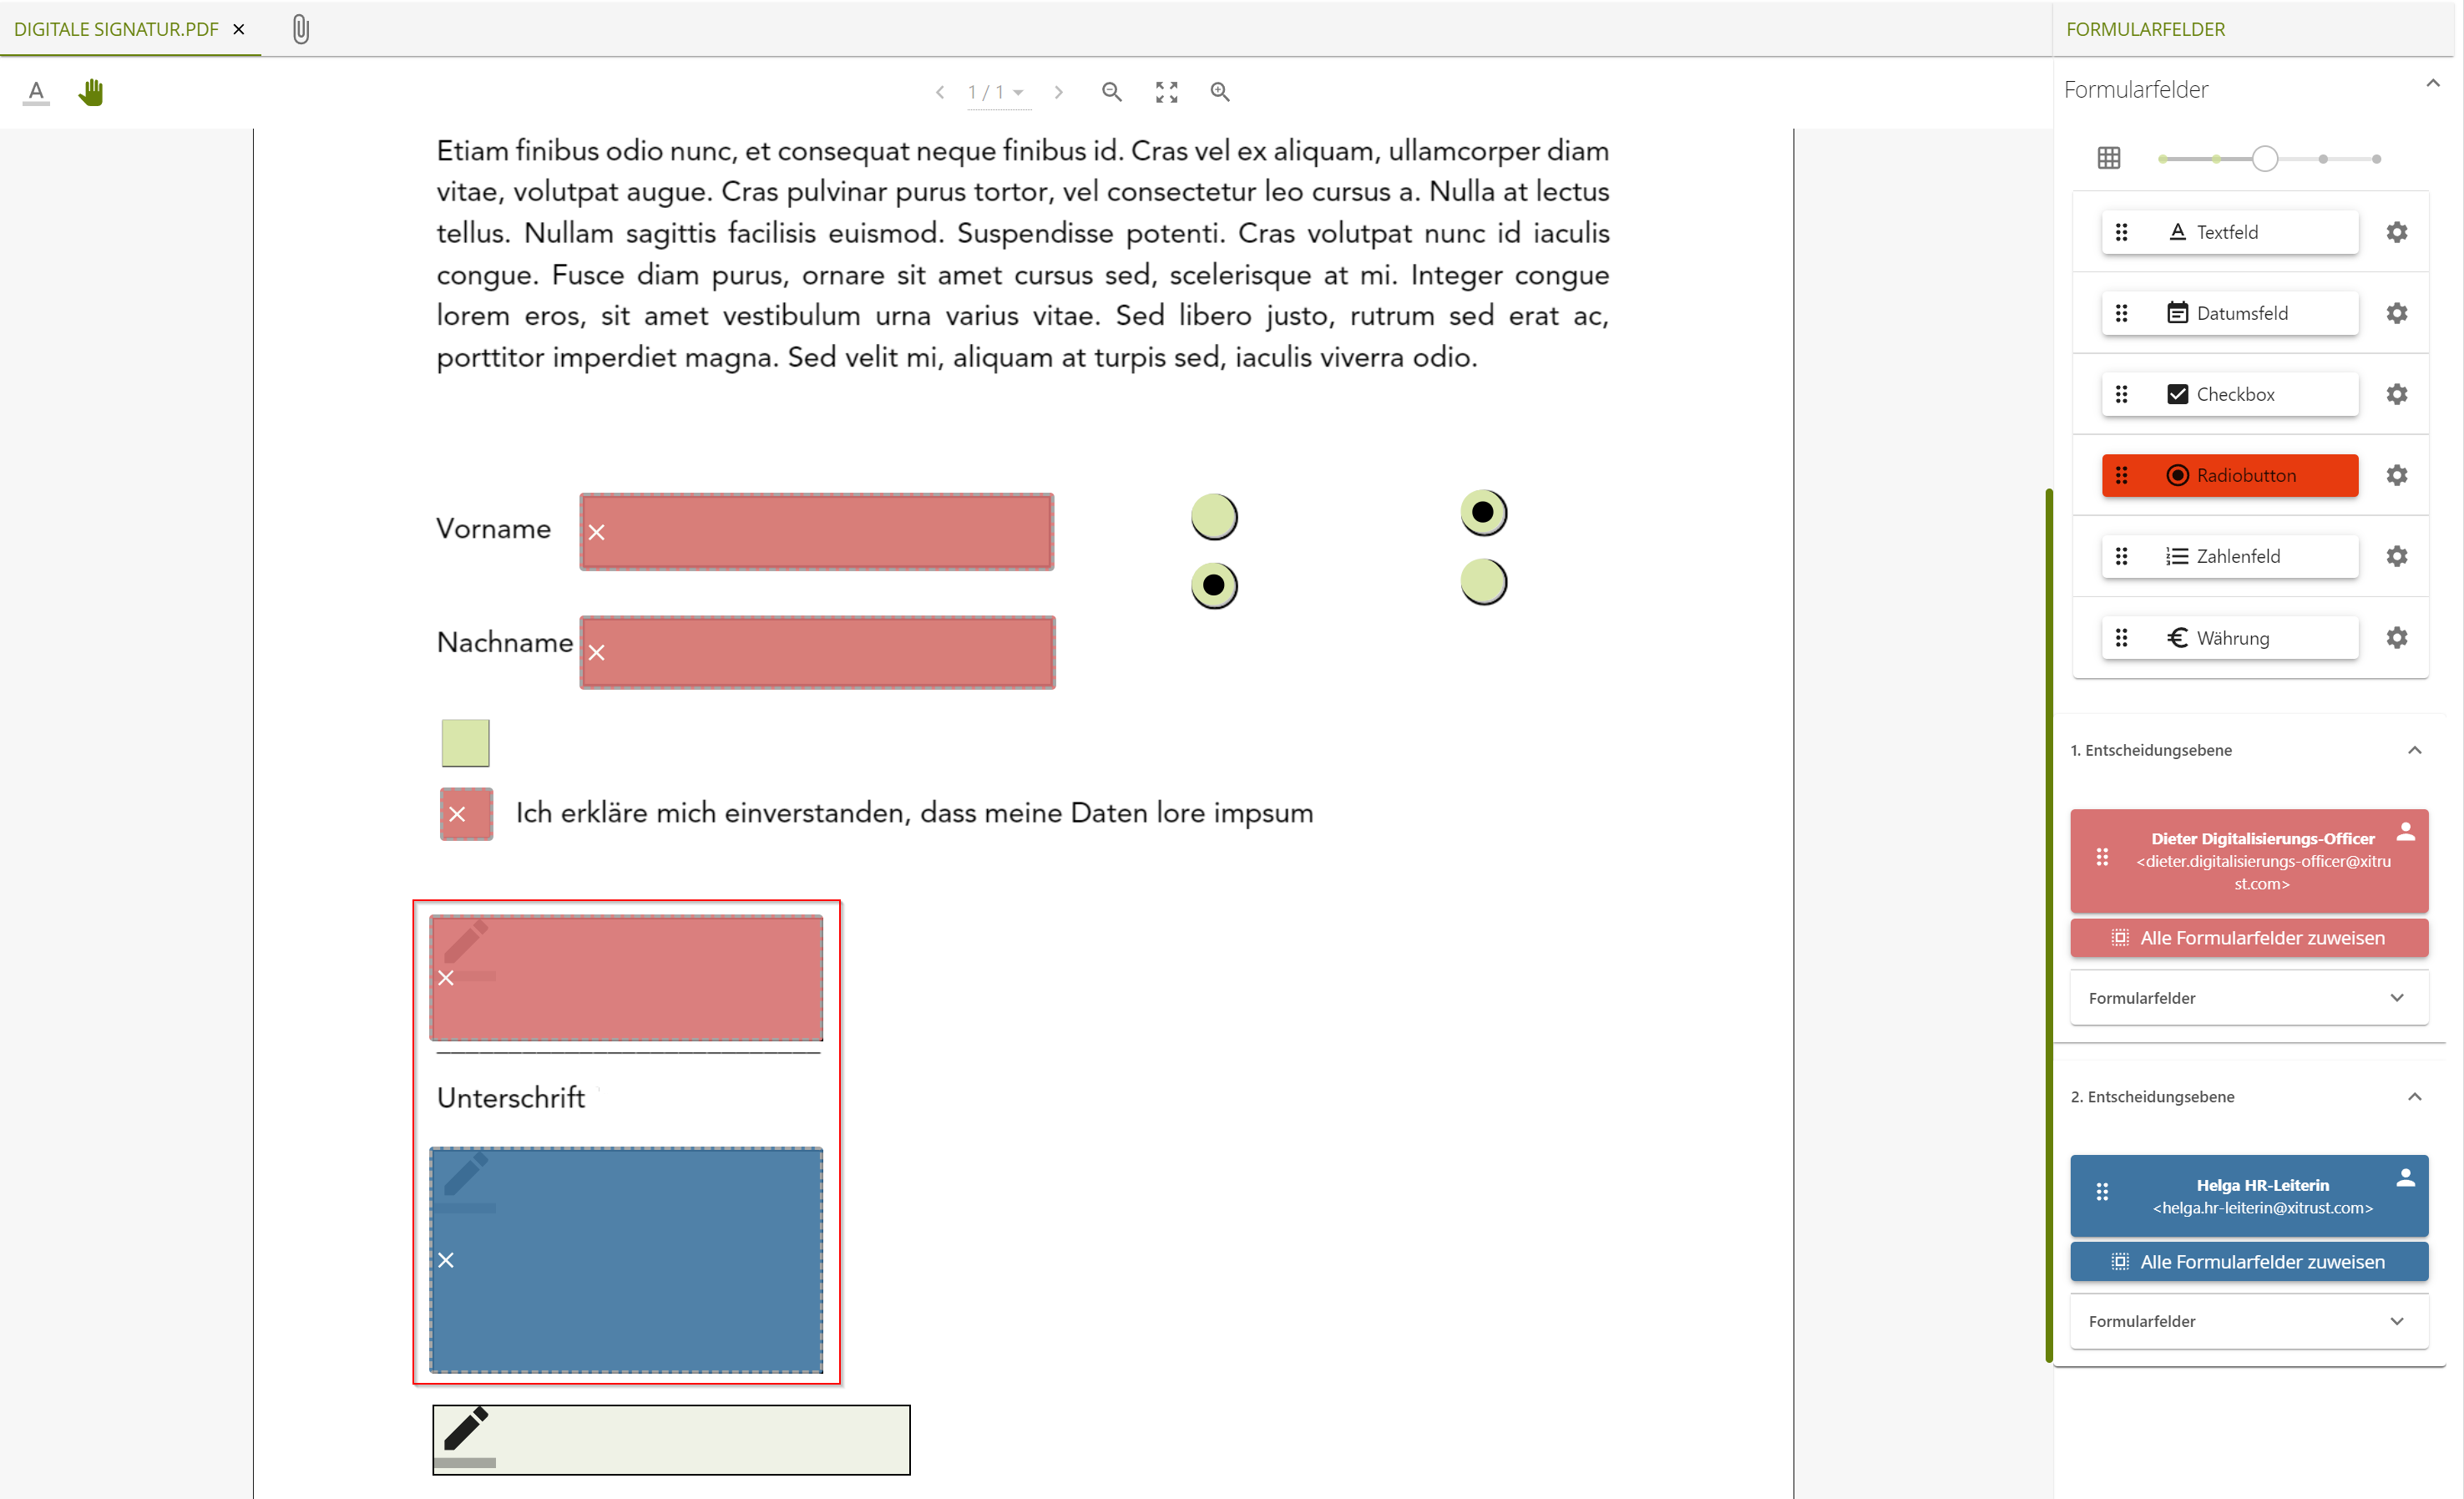Check the consent checkbox next to 'Ich erkläre mich einverstanden'
This screenshot has width=2464, height=1499.
click(465, 813)
